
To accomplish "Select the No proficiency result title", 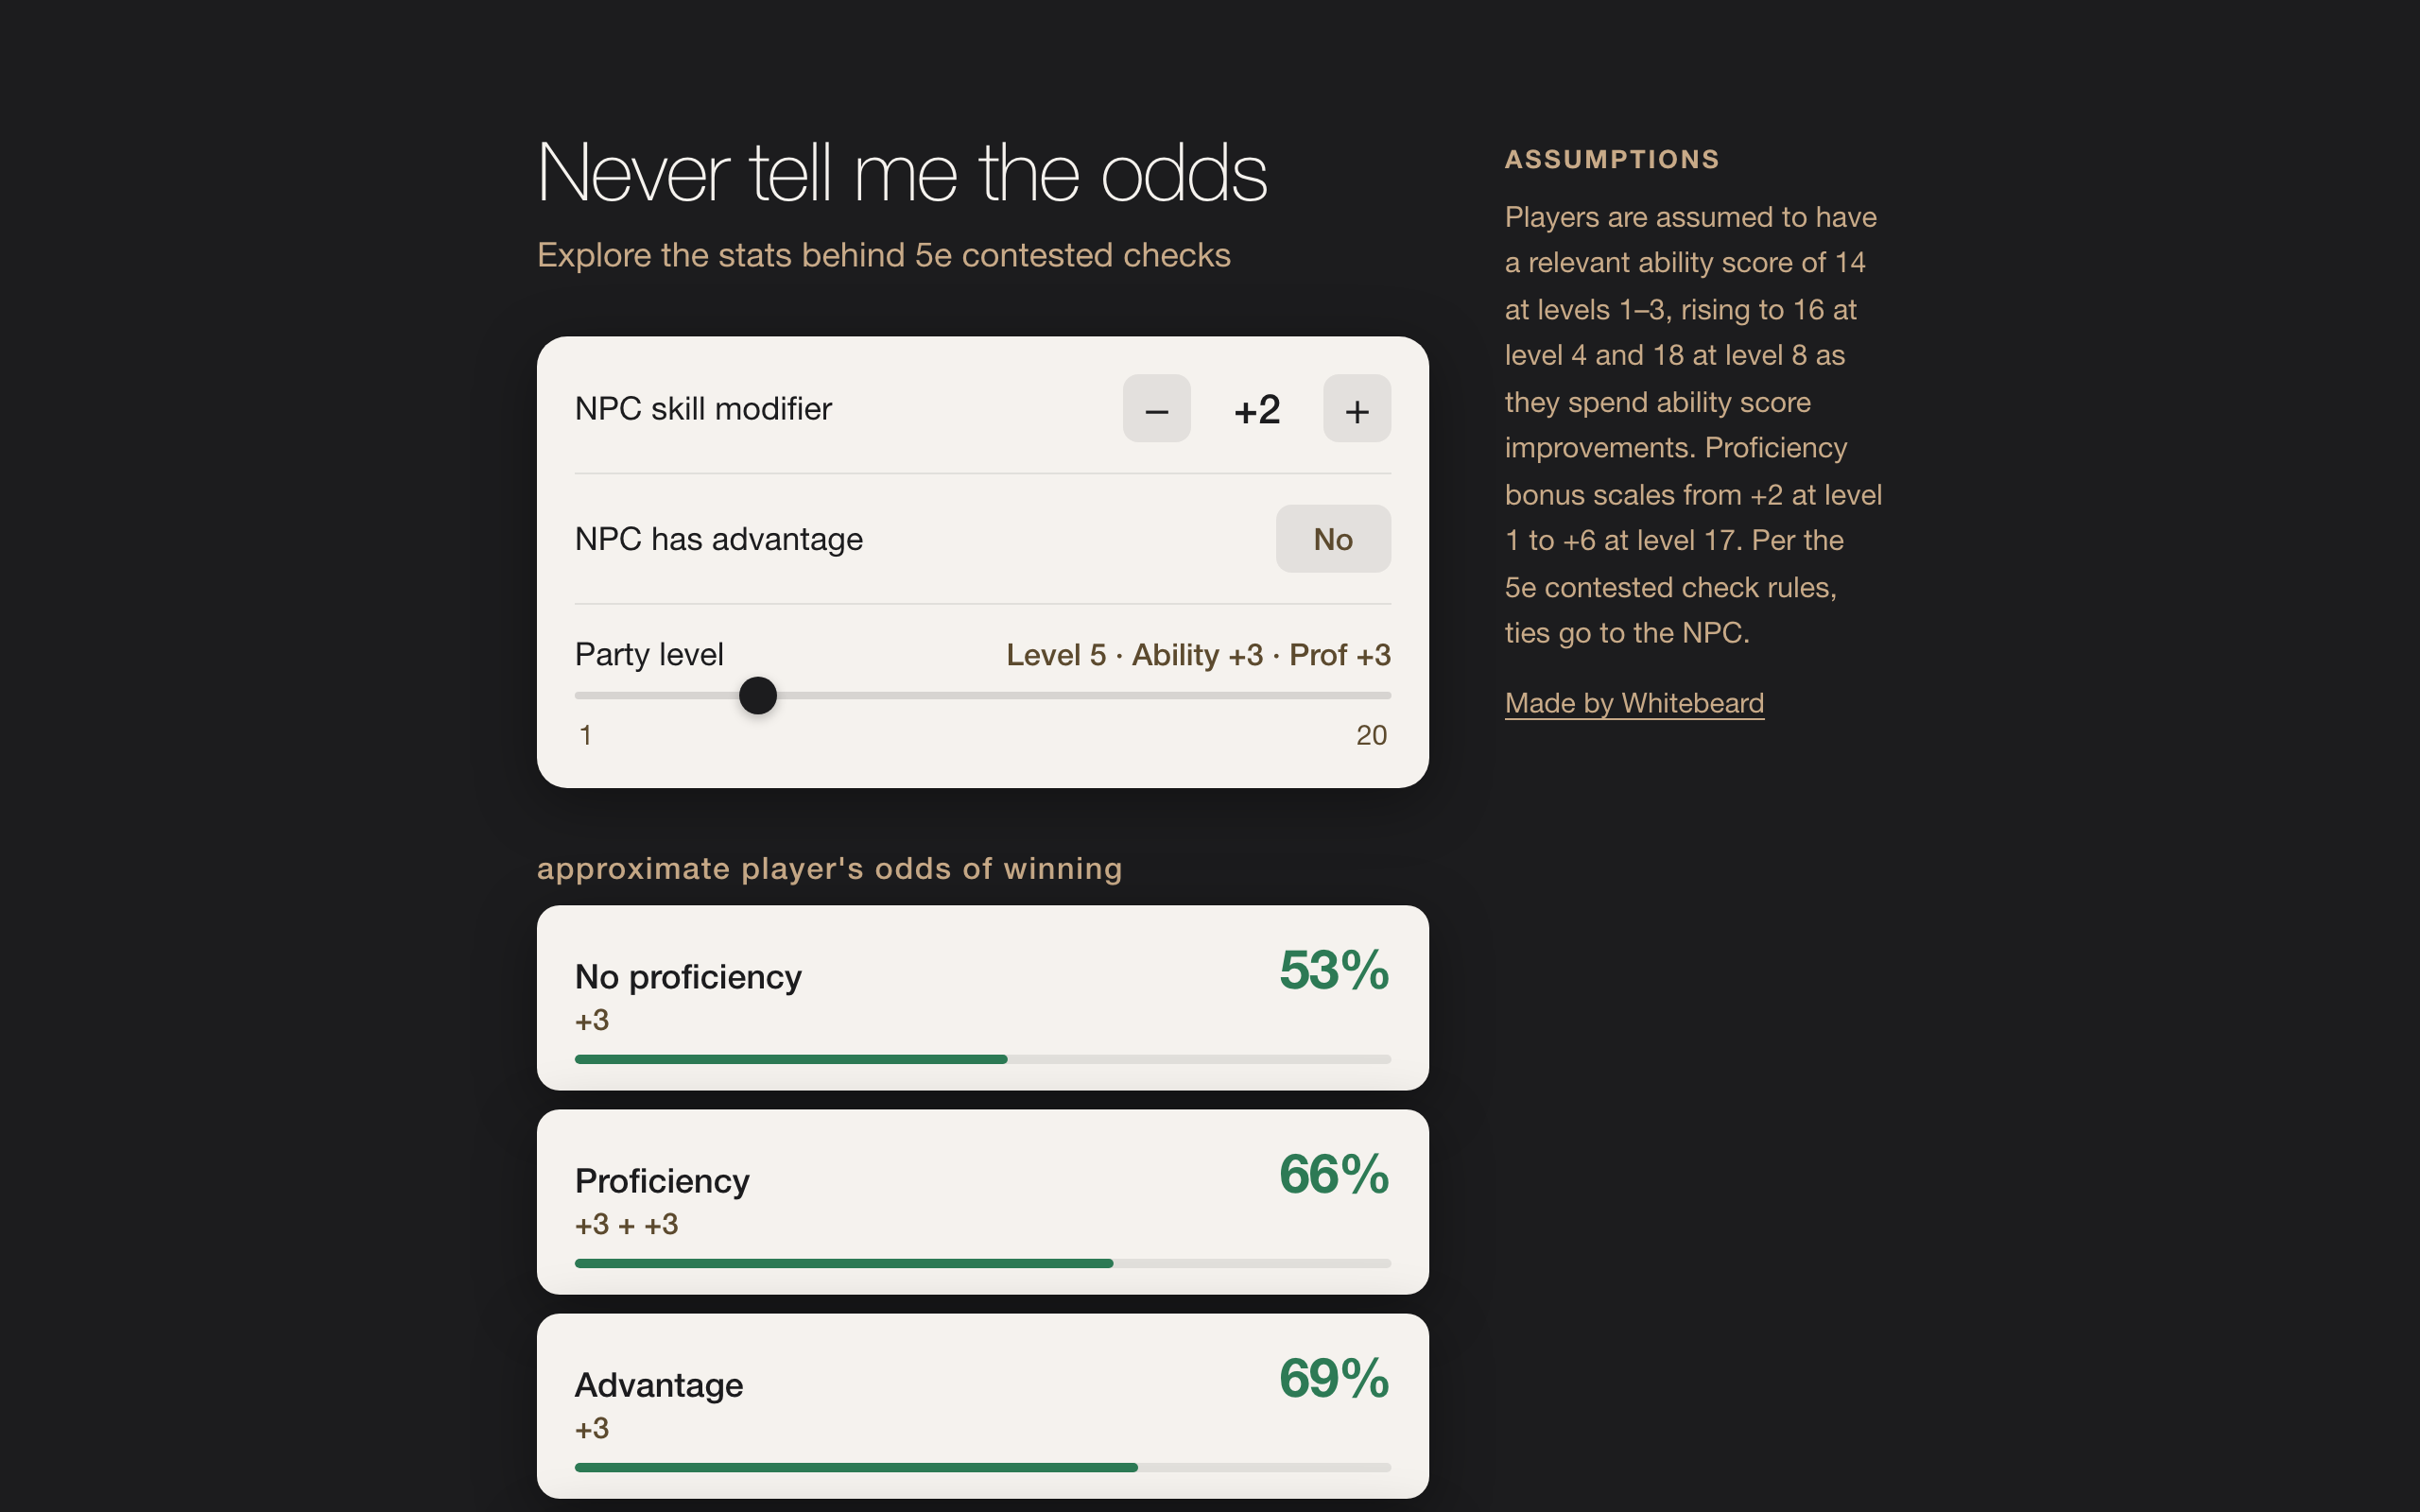I will [x=688, y=977].
